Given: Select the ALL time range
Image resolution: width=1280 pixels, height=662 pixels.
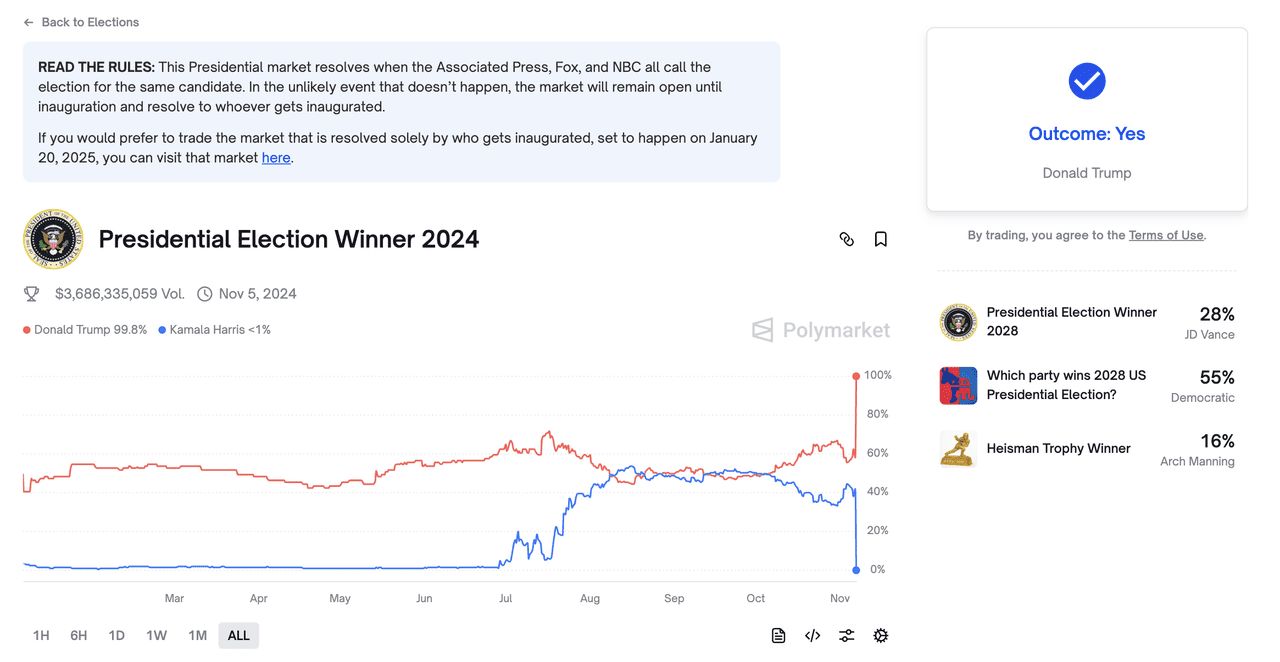Looking at the screenshot, I should (239, 636).
